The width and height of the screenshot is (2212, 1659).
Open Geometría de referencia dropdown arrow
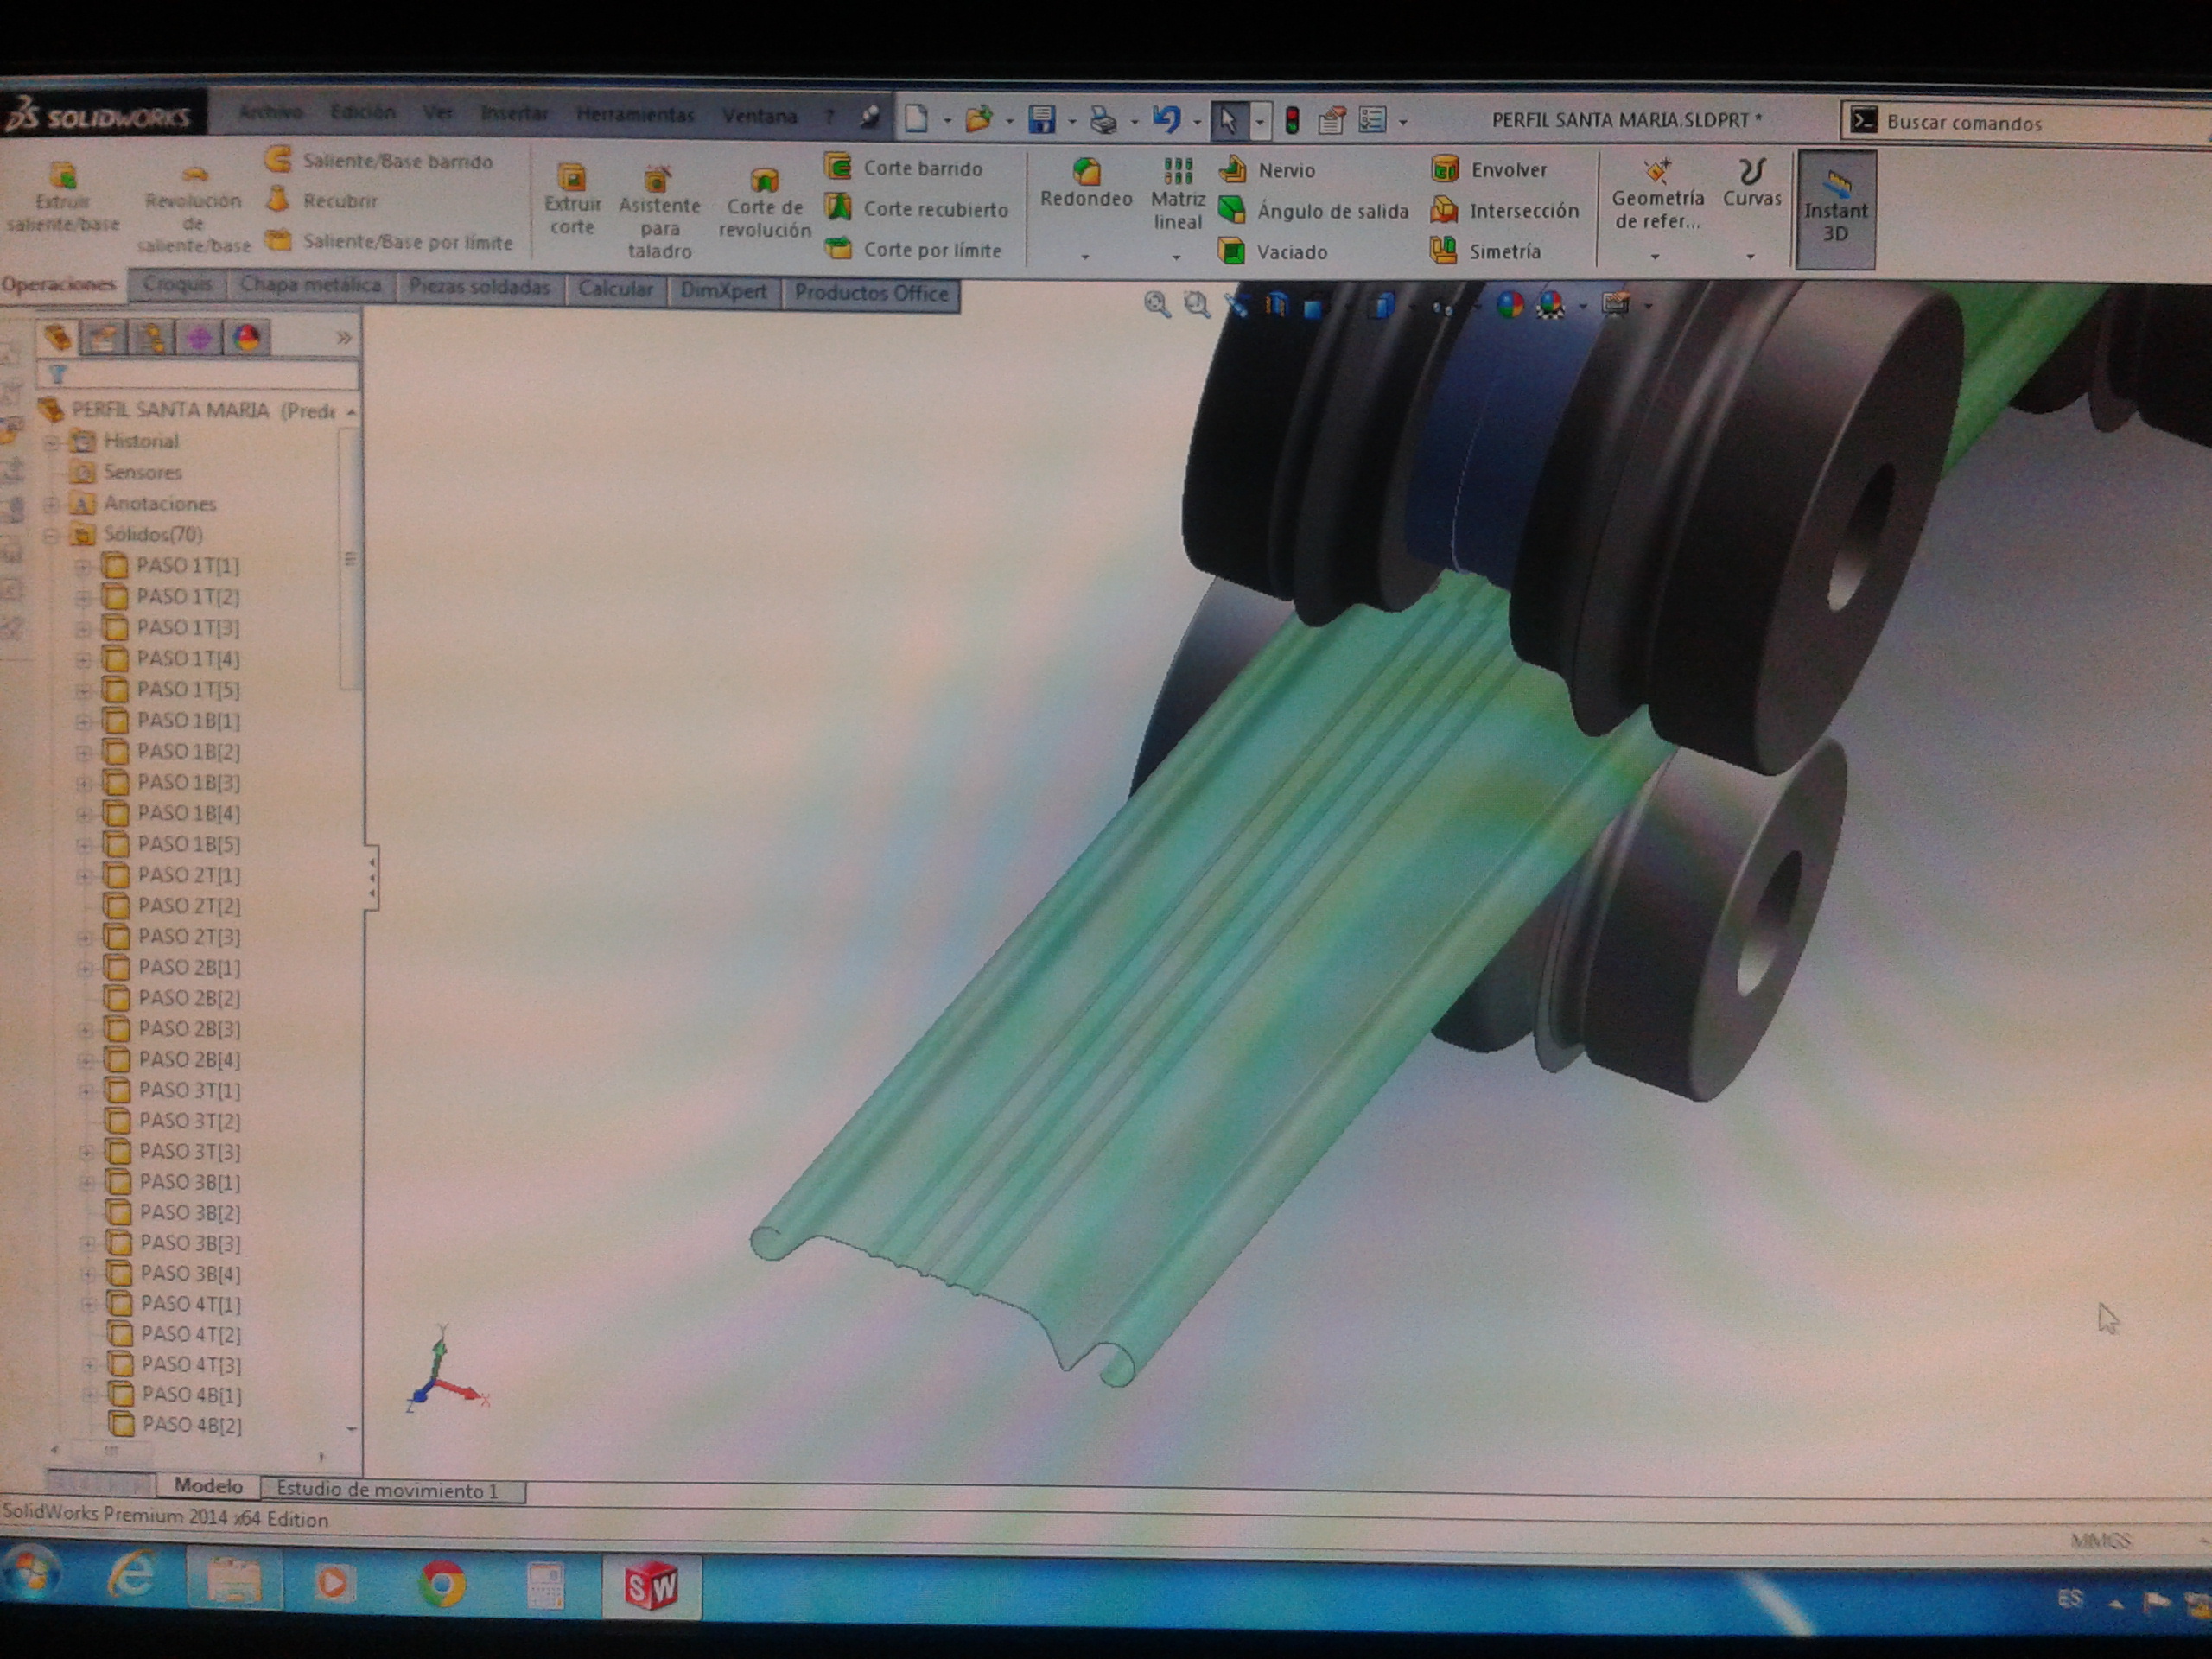(1654, 257)
